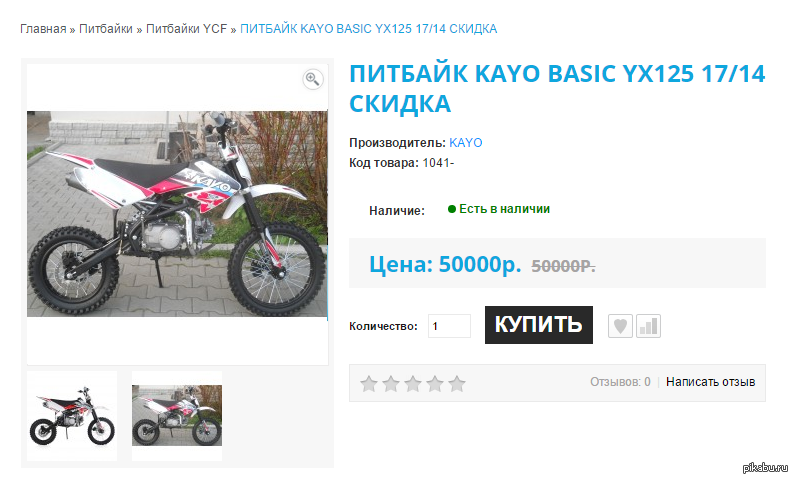Screen dimensions: 793x479
Task: Click the KAYO manufacturer link
Action: click(465, 143)
